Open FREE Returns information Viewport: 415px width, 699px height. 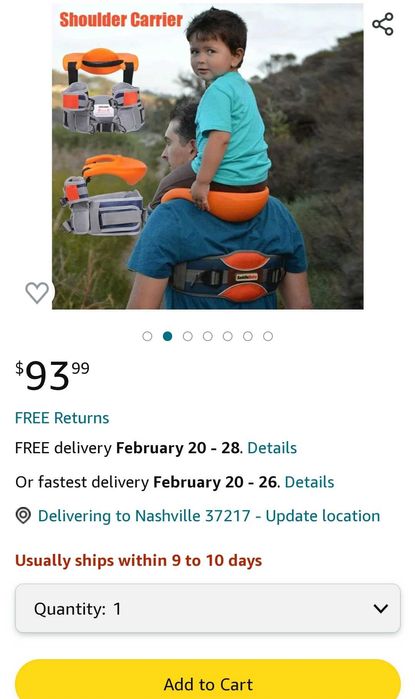(62, 418)
